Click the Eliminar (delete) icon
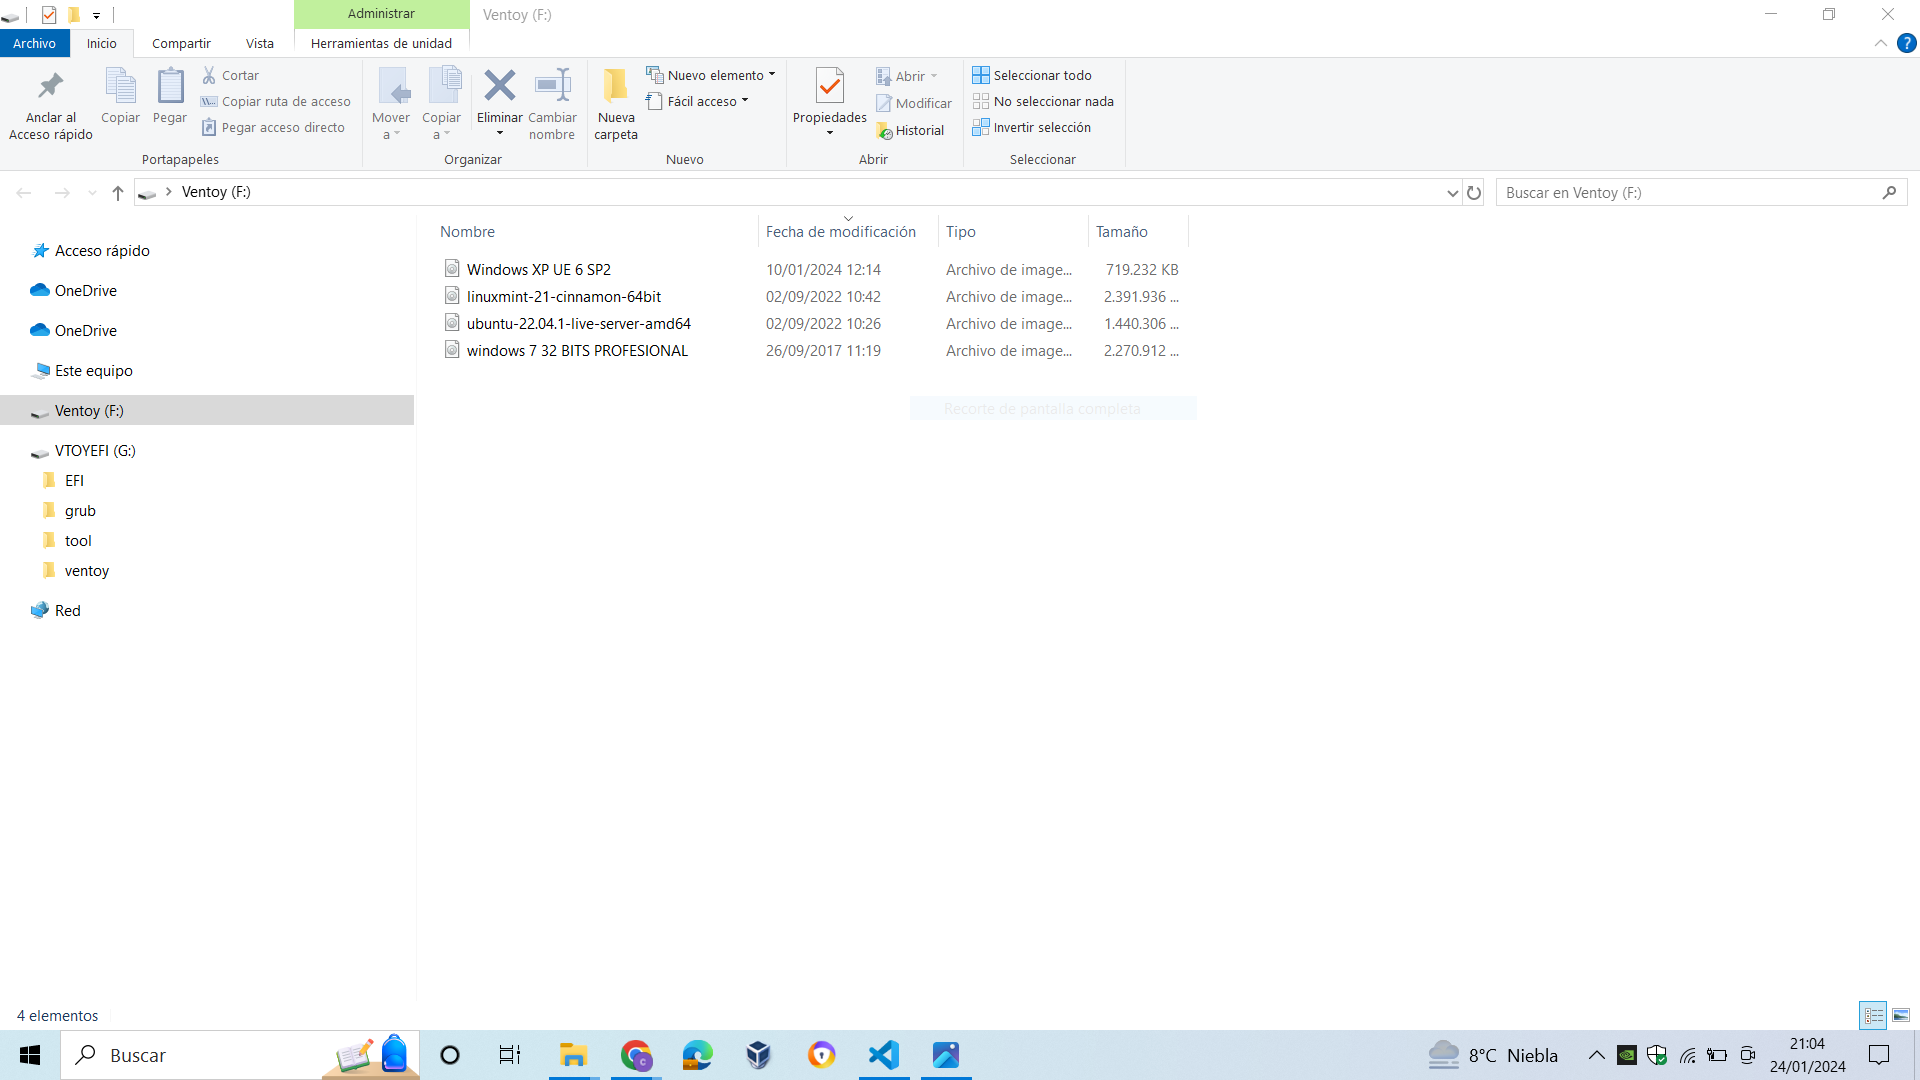 coord(499,87)
